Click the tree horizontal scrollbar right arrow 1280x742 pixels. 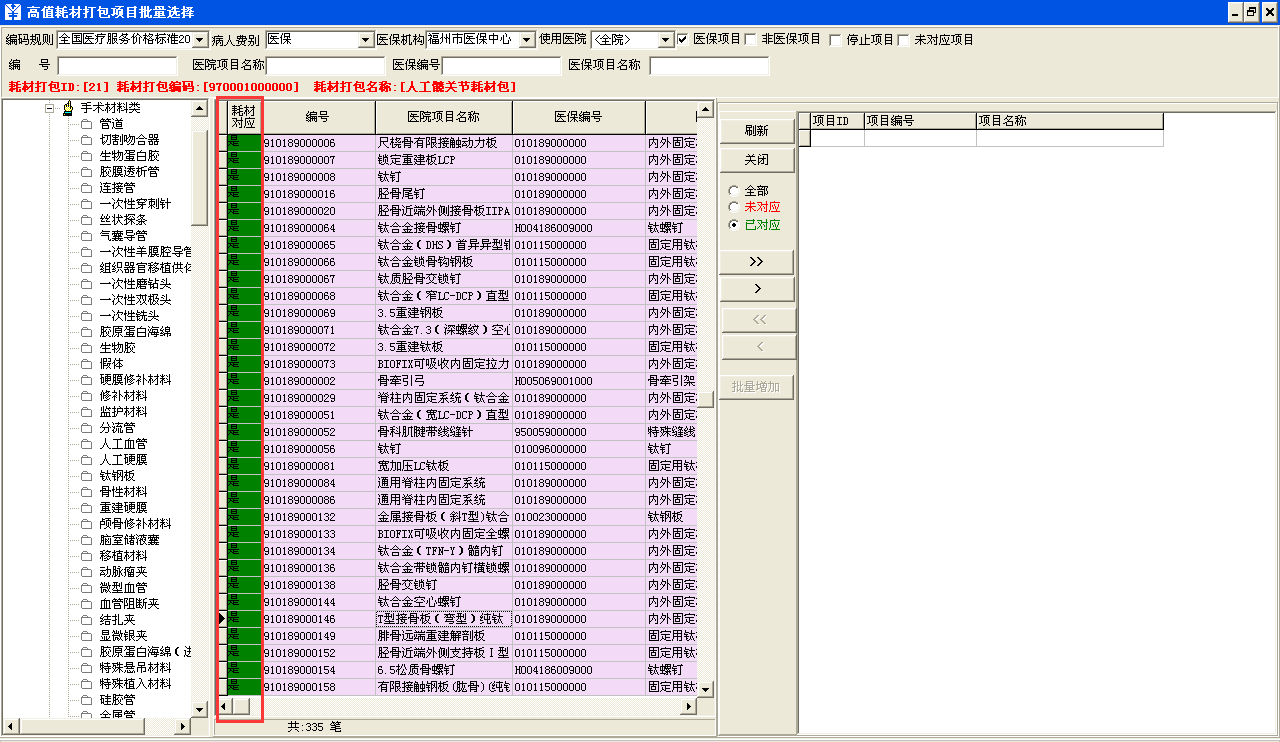(x=183, y=726)
